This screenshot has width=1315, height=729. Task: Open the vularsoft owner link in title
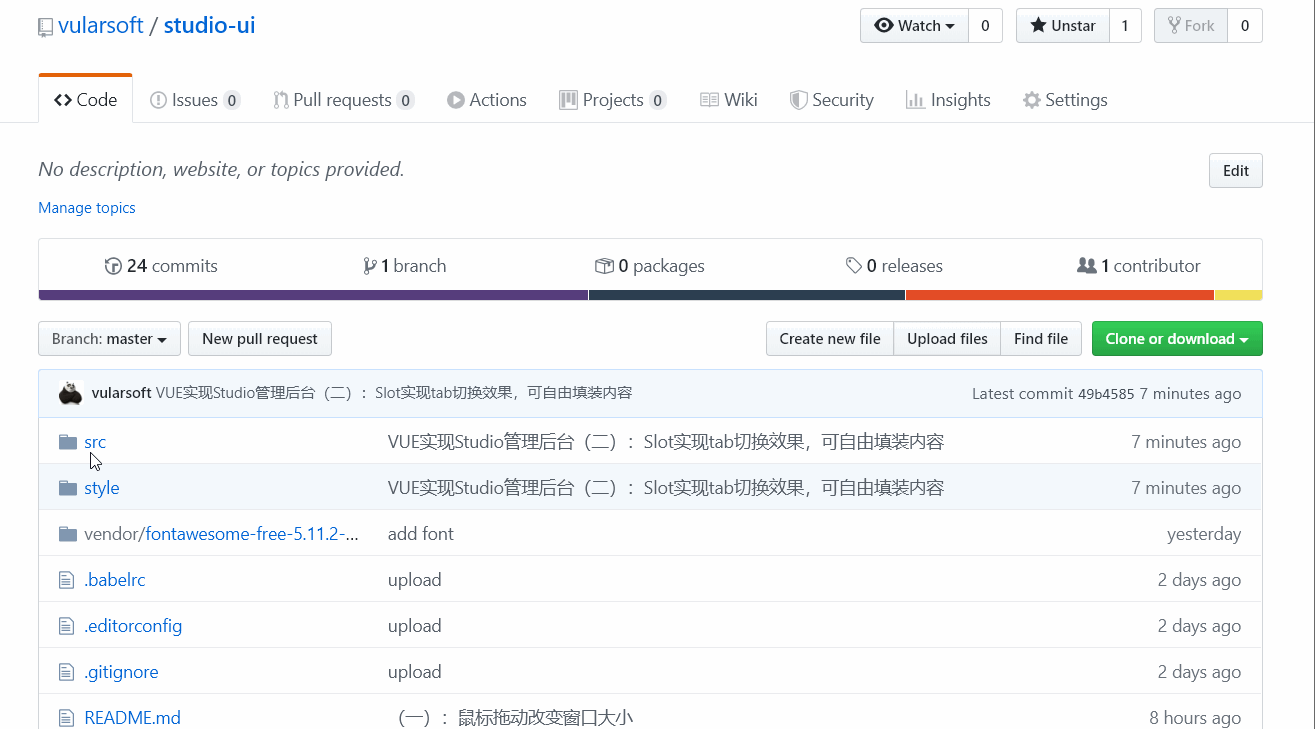101,26
